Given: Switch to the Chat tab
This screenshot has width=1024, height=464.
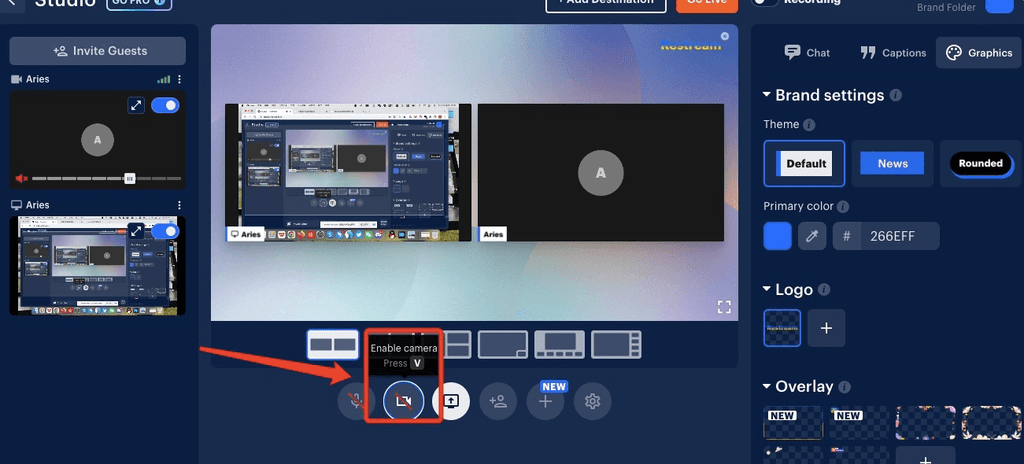Looking at the screenshot, I should pos(807,53).
